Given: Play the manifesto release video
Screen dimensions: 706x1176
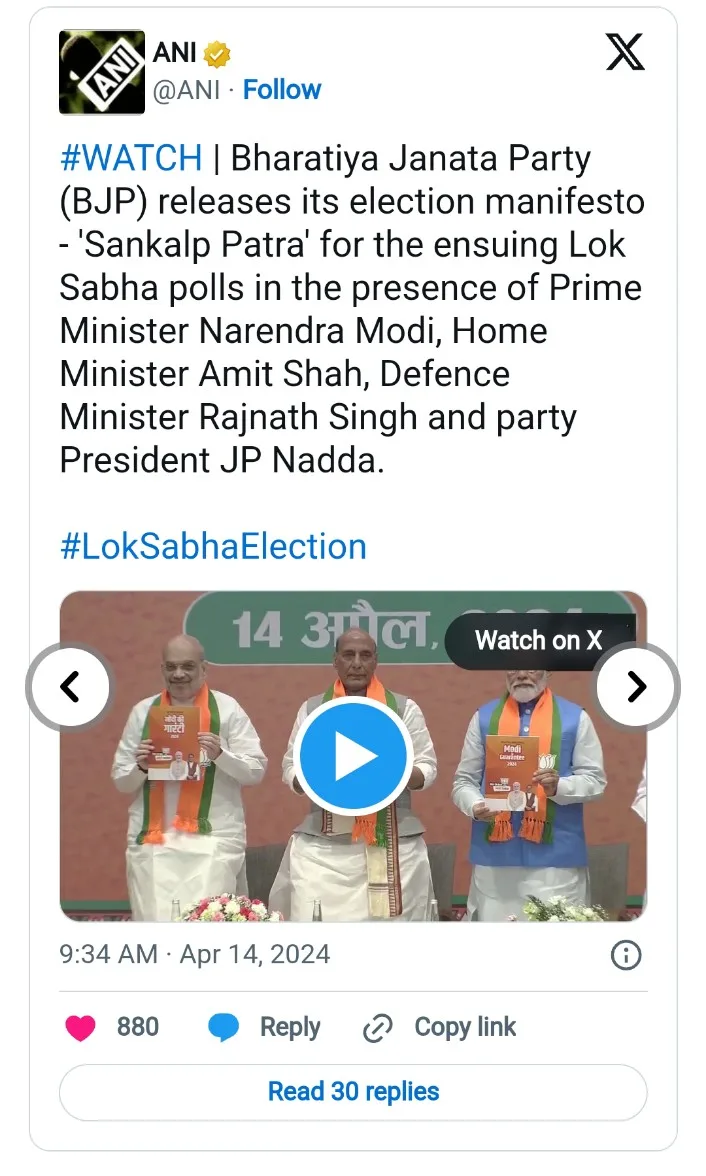Looking at the screenshot, I should click(x=353, y=756).
